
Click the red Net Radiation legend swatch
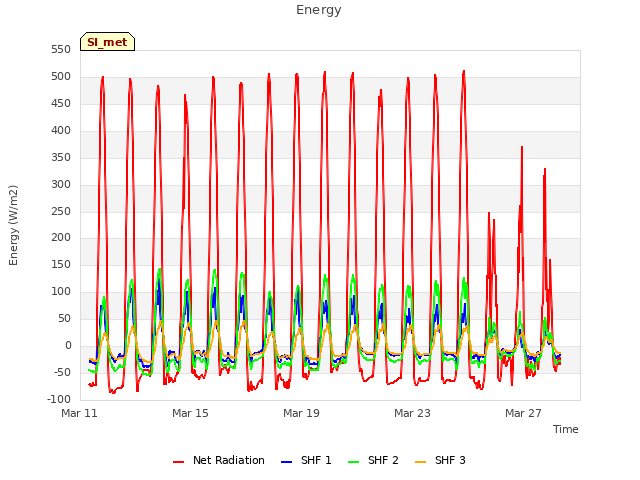178,462
